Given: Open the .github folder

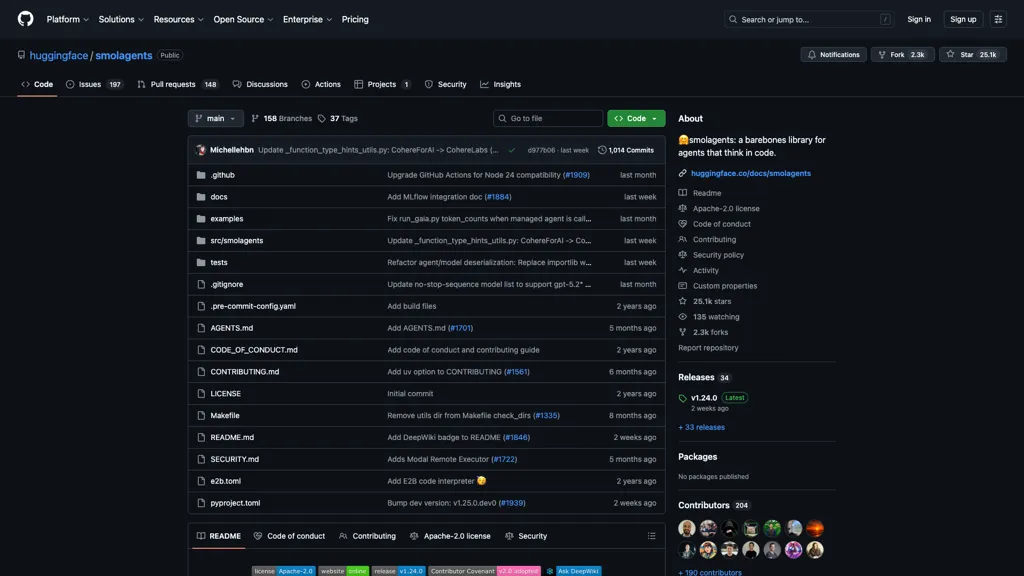Looking at the screenshot, I should (222, 175).
